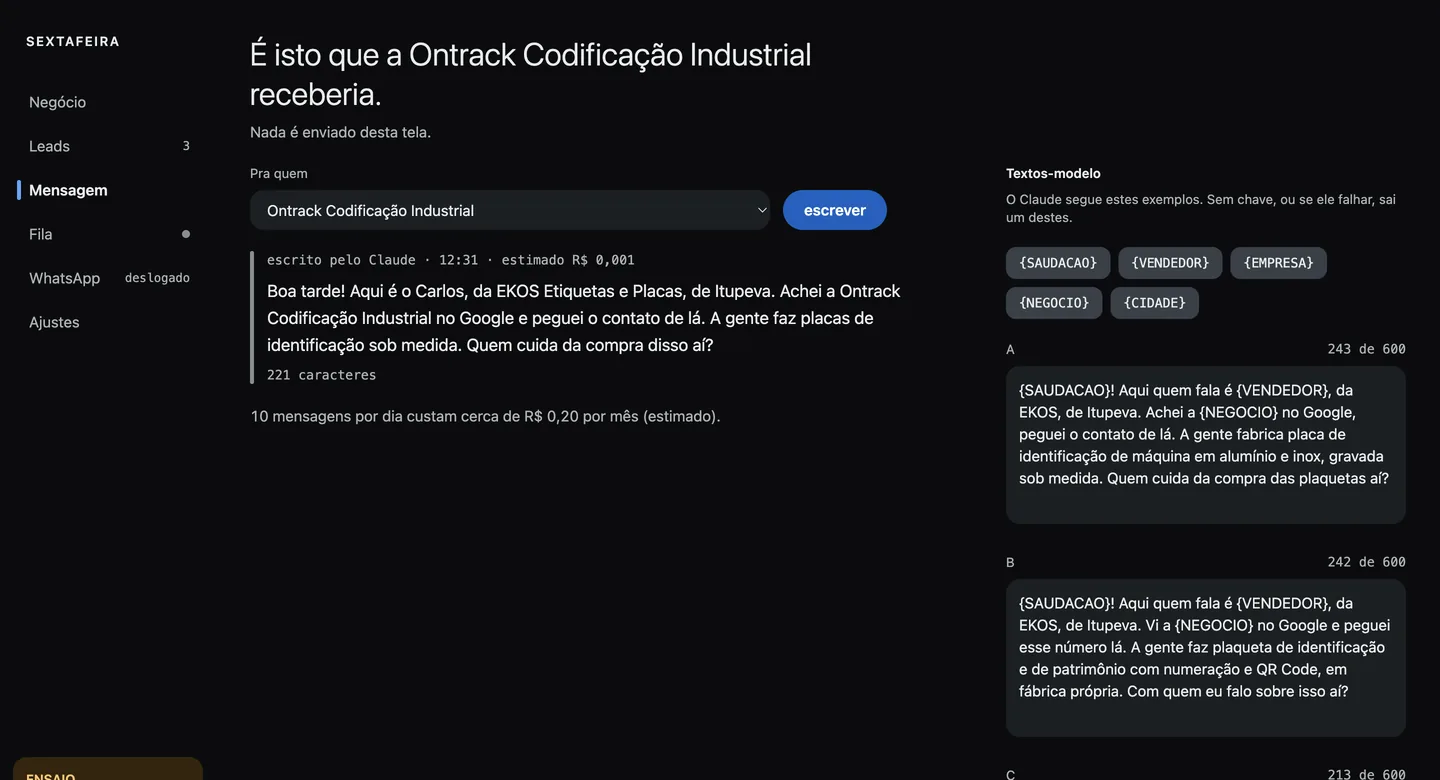1440x780 pixels.
Task: Insert the {NEGOCIO} placeholder chip
Action: [1054, 303]
